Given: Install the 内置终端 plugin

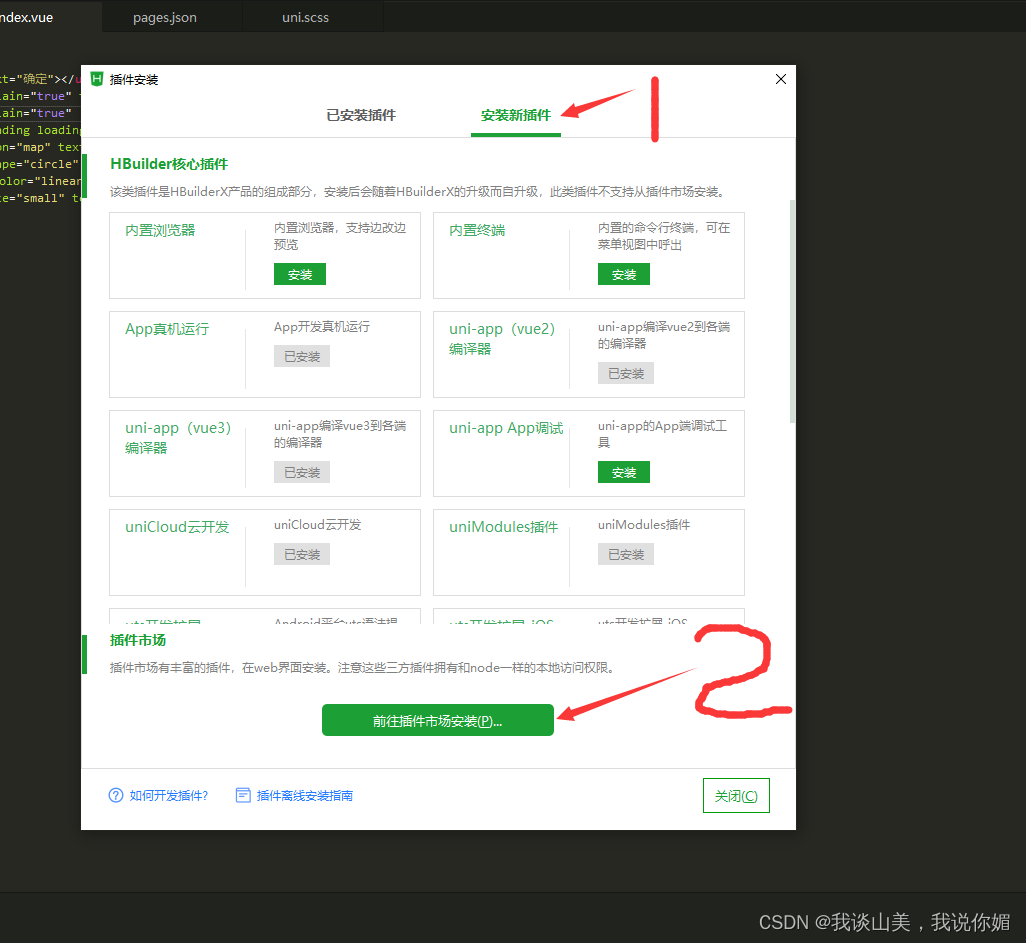Looking at the screenshot, I should [x=623, y=274].
